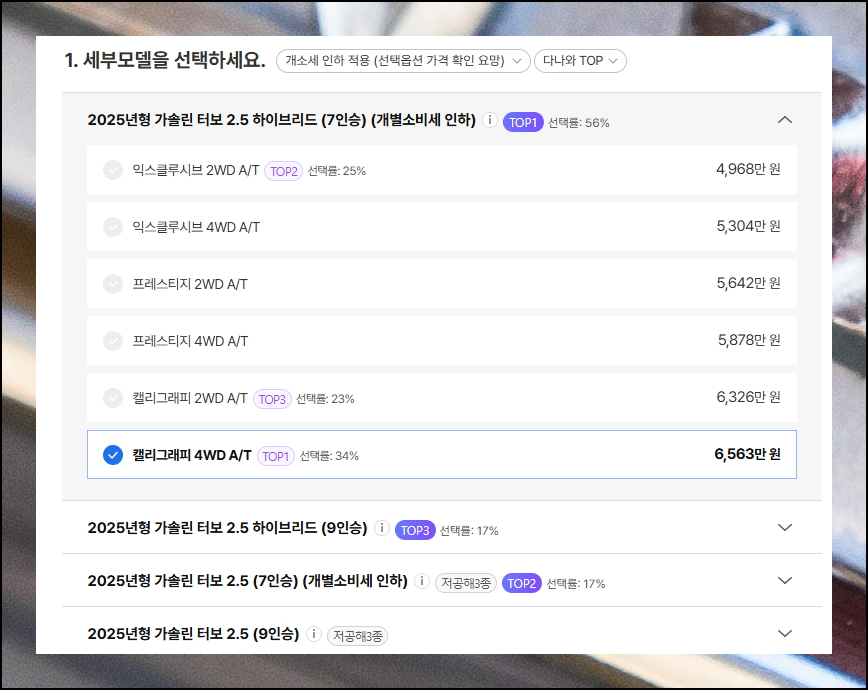Click the 캘리그래피 2WD A/T trim label
Viewport: 868px width, 690px height.
pyautogui.click(x=190, y=399)
